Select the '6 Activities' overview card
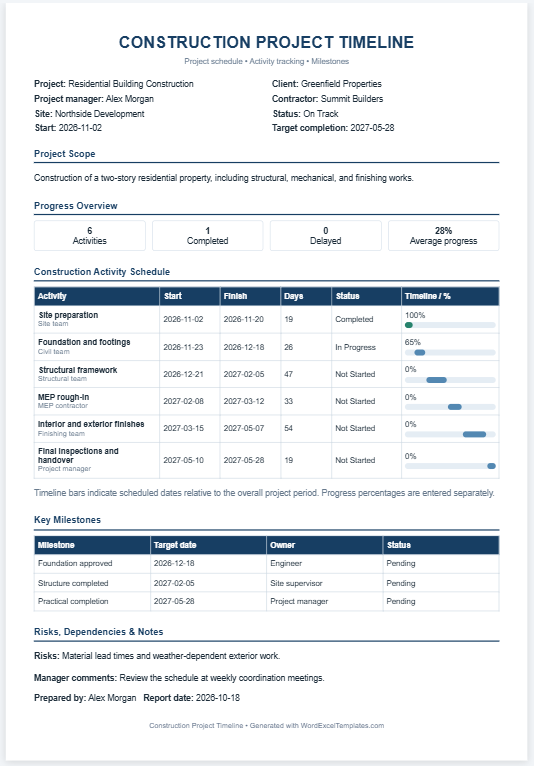534x766 pixels. point(90,235)
